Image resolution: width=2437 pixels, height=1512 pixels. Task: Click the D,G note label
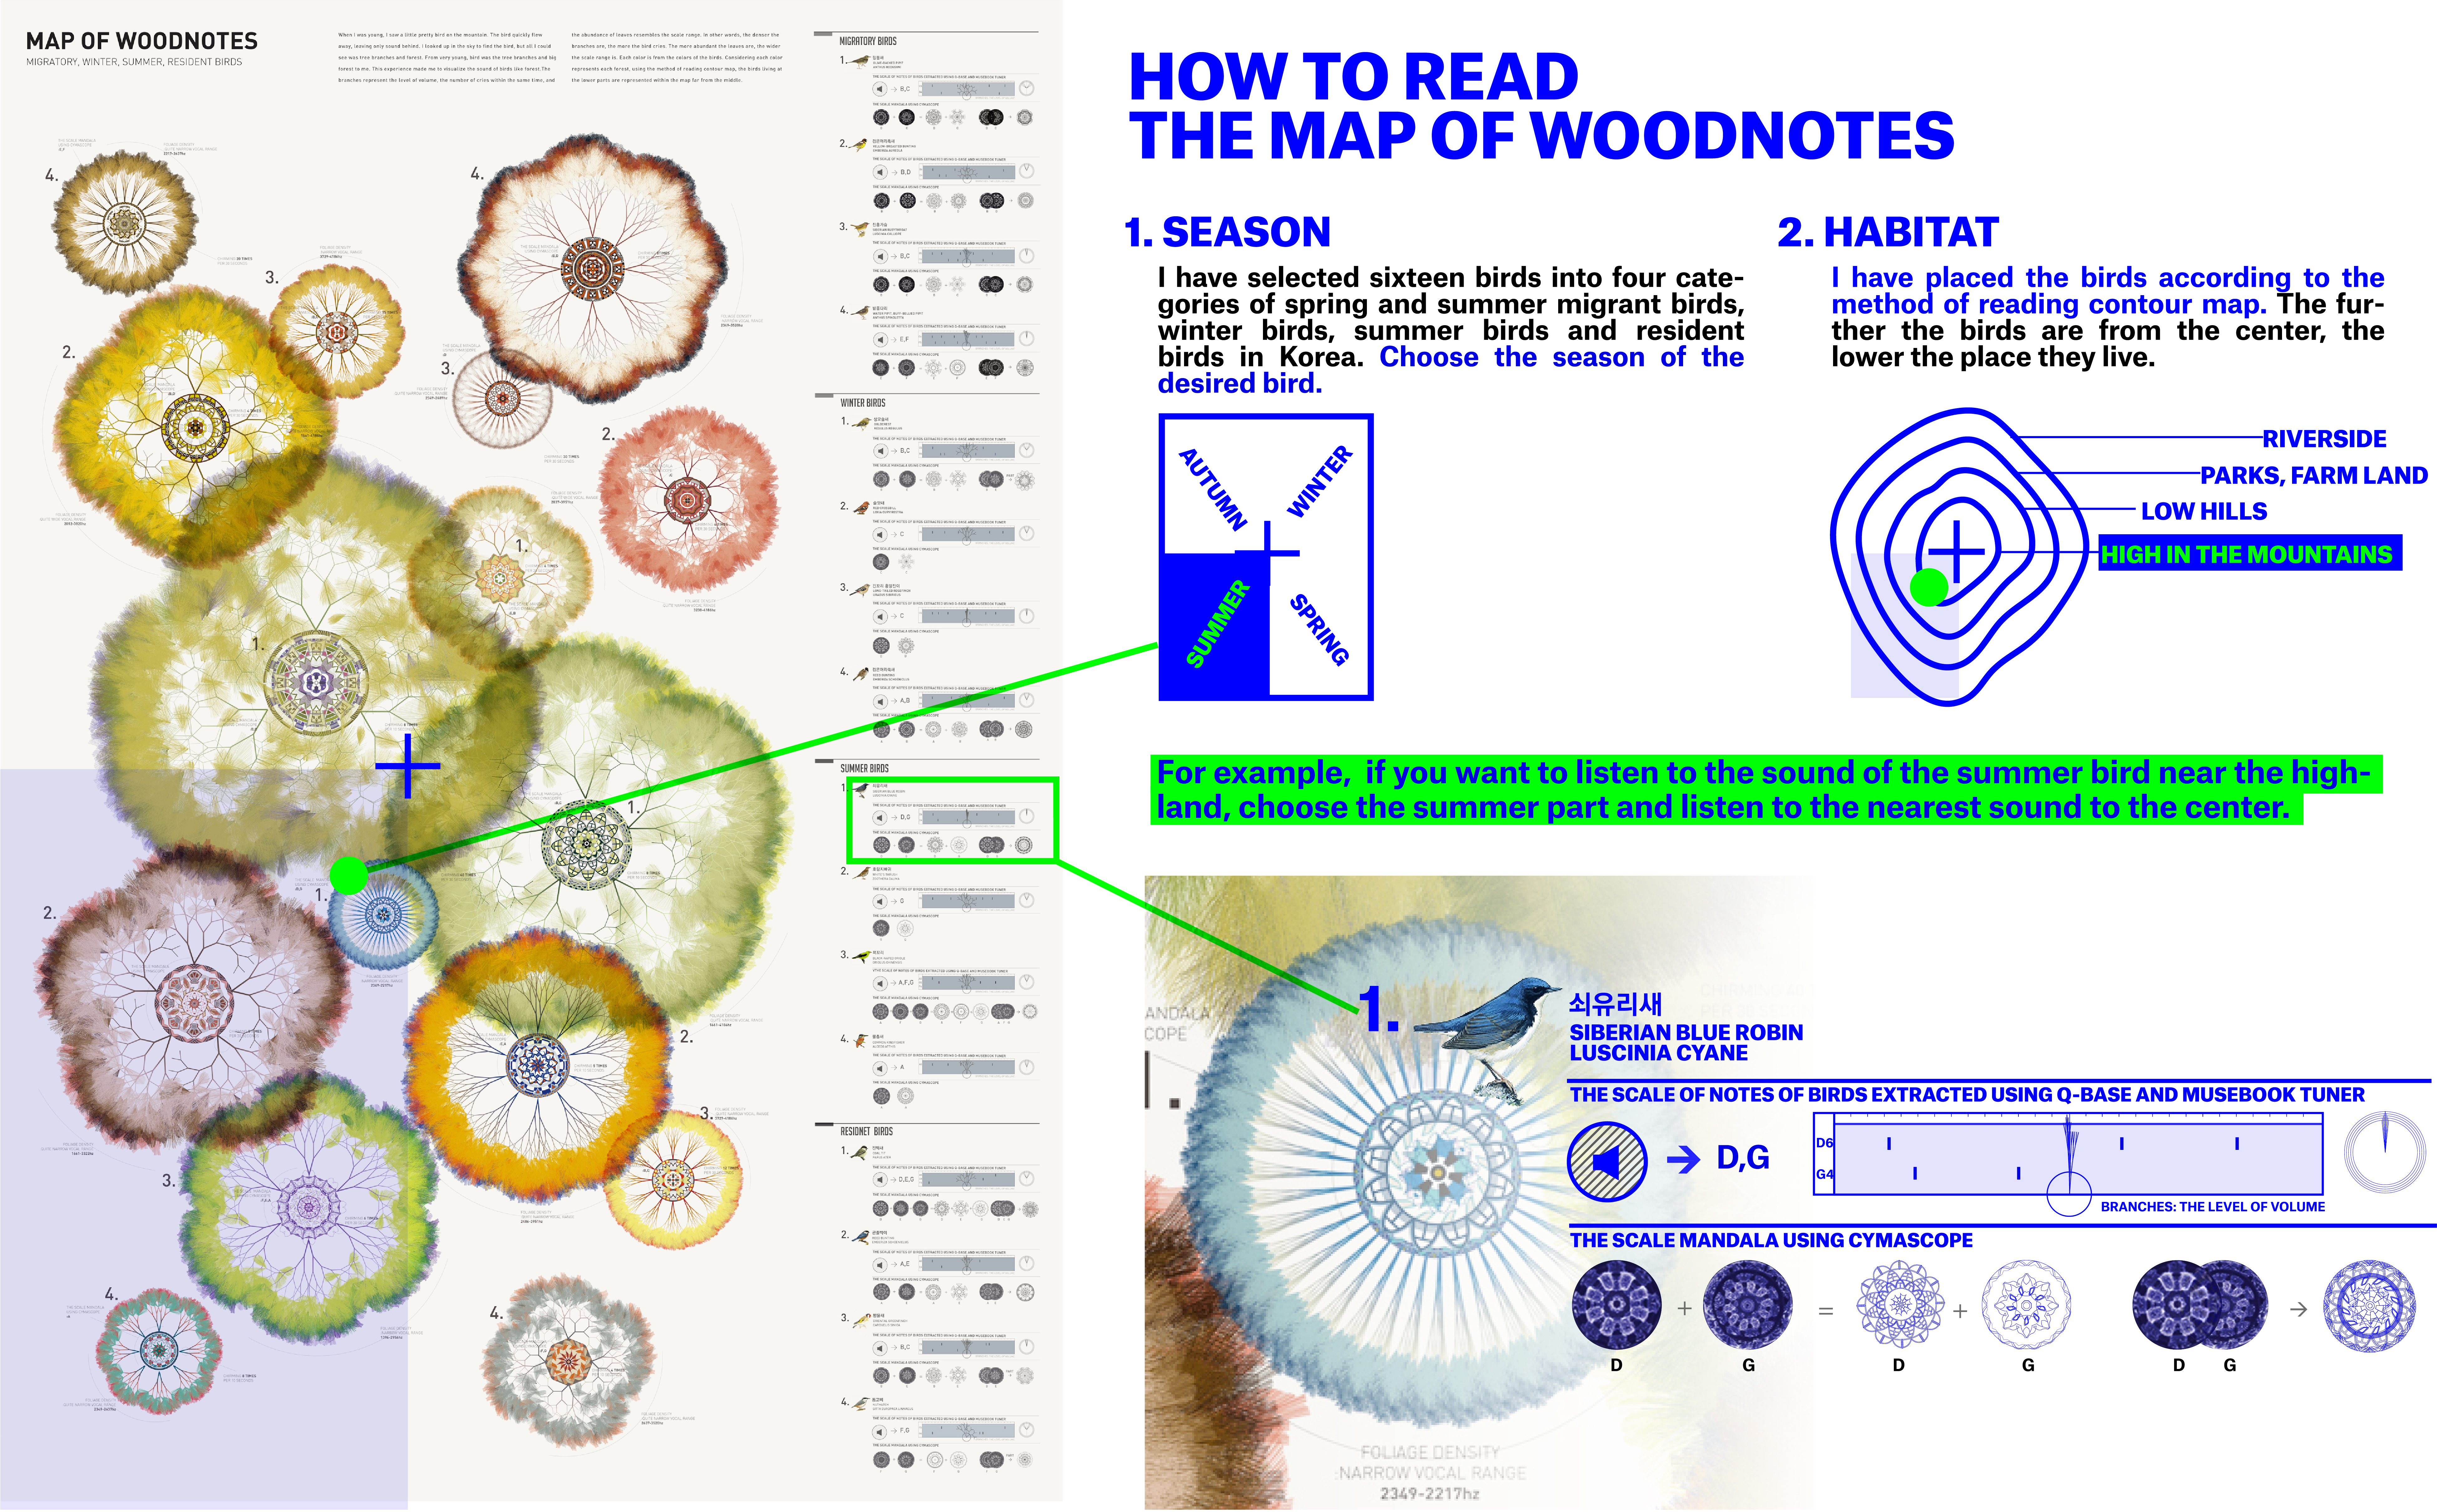[x=1743, y=1158]
